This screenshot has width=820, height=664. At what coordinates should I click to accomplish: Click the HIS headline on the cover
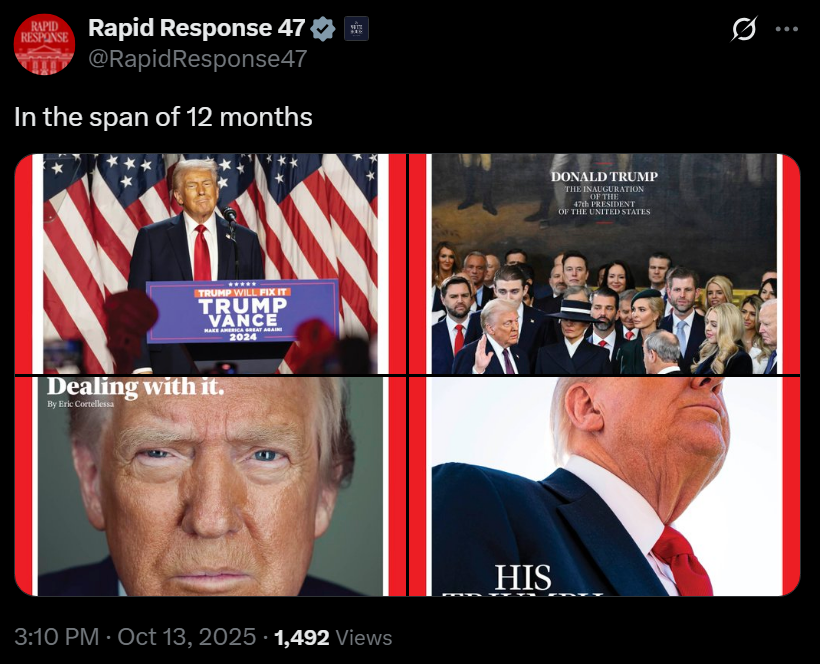pos(523,578)
